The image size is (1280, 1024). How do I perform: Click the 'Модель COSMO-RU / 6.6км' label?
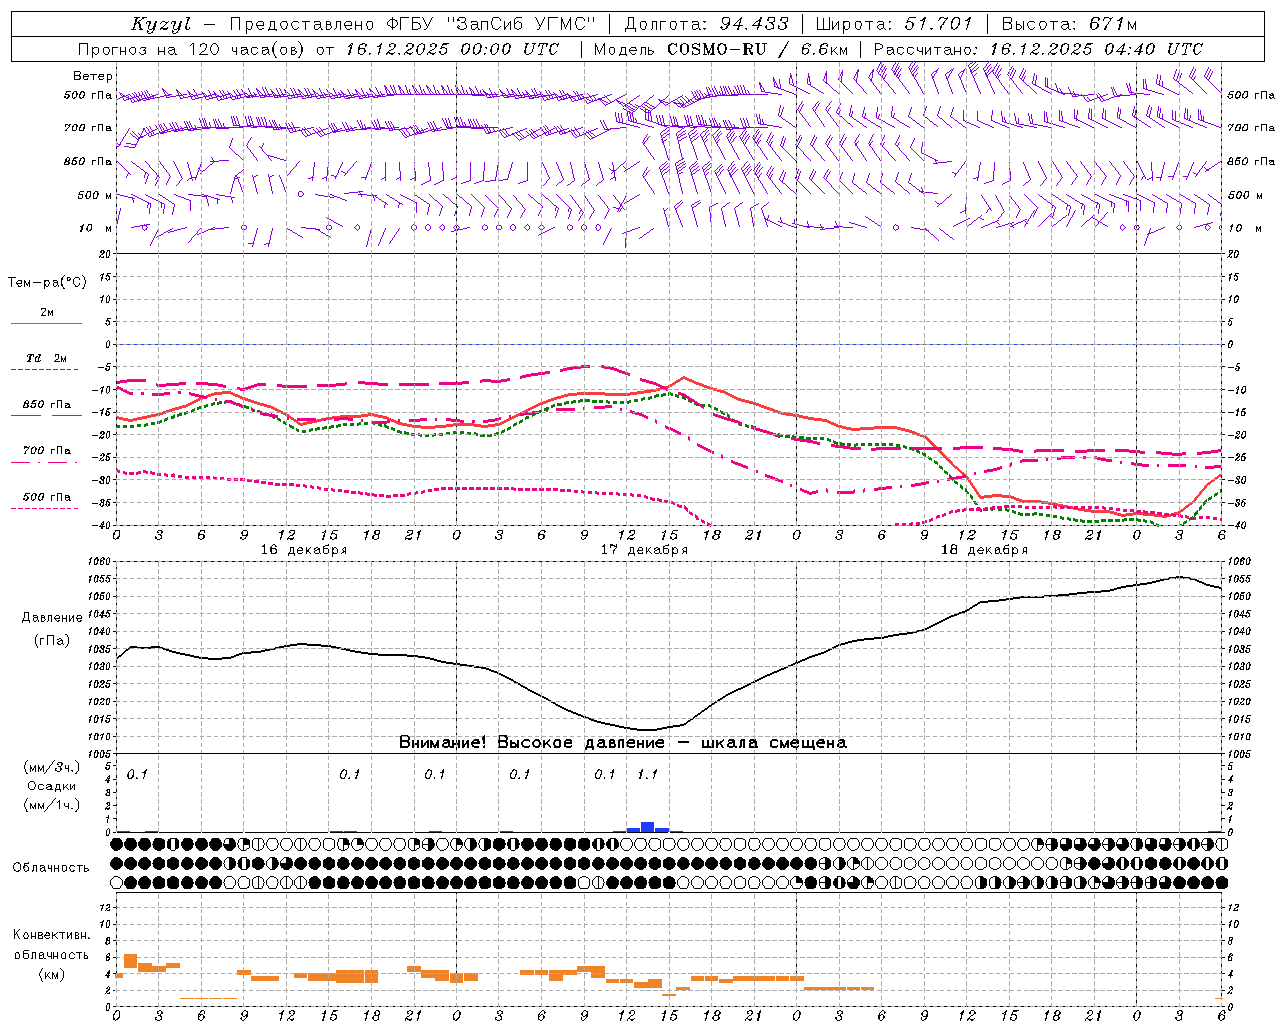click(x=720, y=49)
